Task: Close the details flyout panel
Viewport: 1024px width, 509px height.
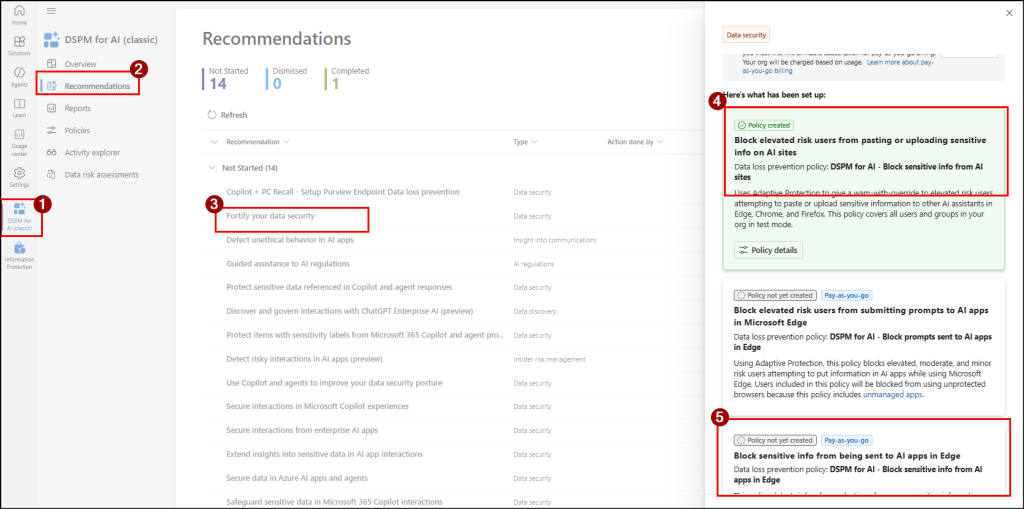Action: [x=1010, y=13]
